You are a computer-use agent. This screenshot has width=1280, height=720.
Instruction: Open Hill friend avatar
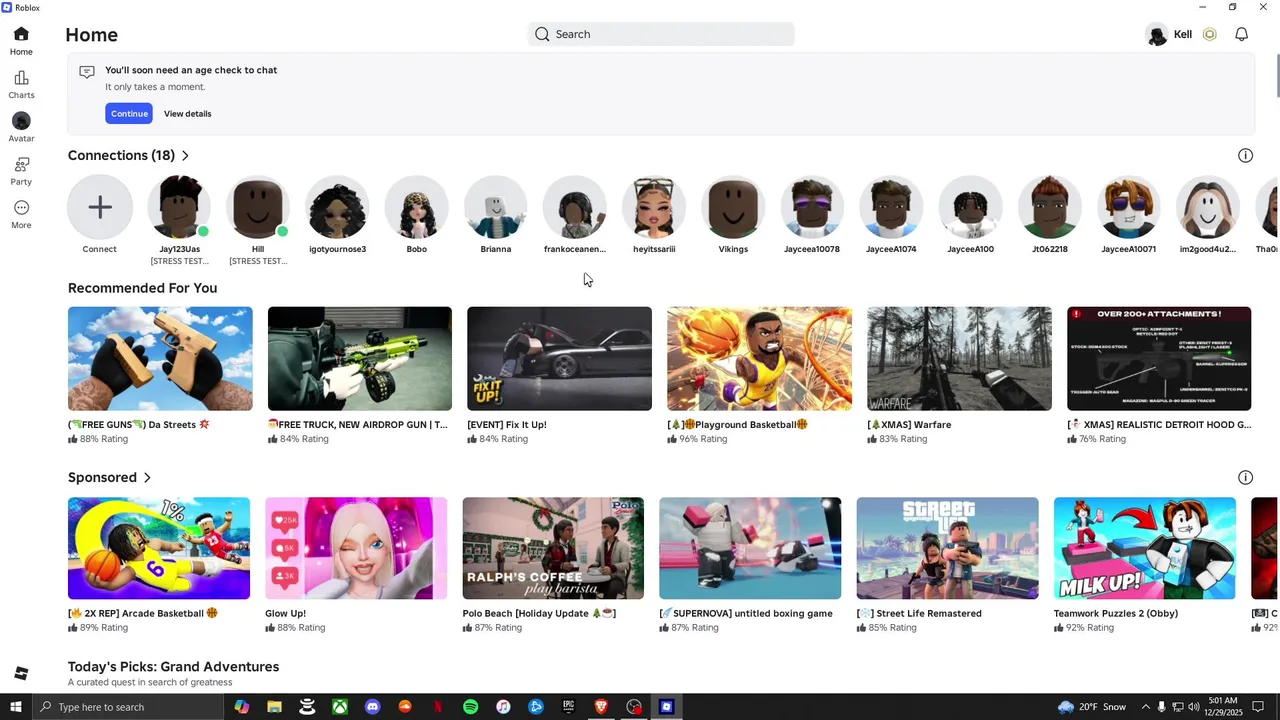(x=258, y=207)
